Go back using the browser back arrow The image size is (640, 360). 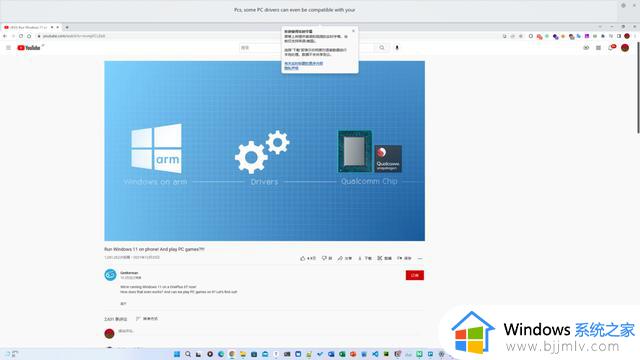pos(5,36)
